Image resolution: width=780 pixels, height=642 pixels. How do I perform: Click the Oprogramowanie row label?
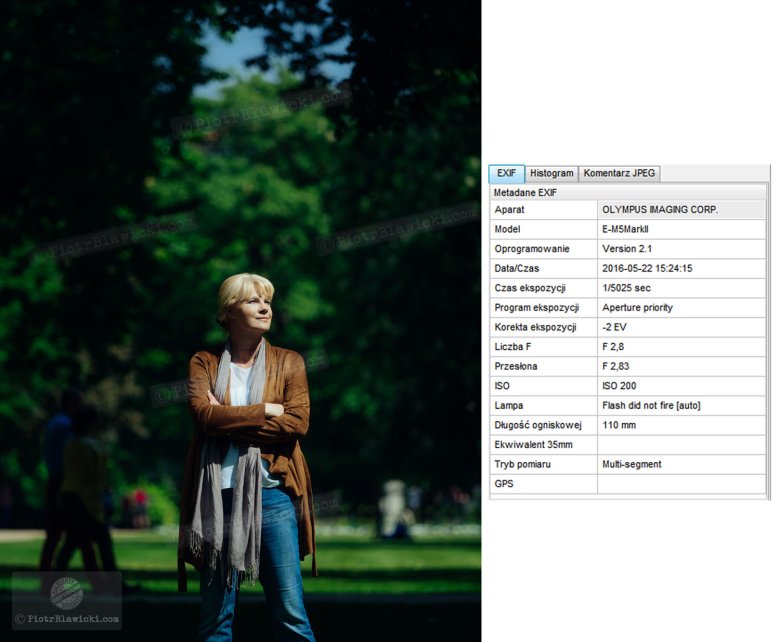pos(531,249)
